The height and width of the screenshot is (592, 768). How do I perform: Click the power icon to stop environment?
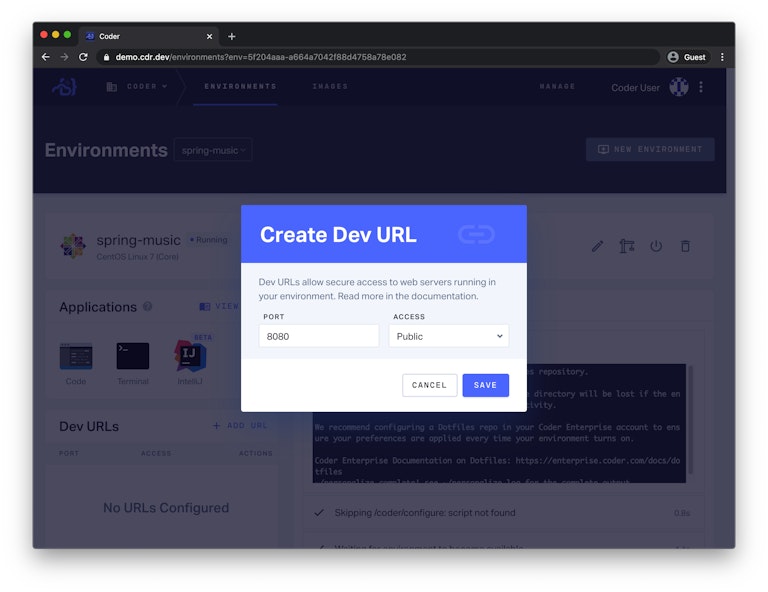point(656,246)
